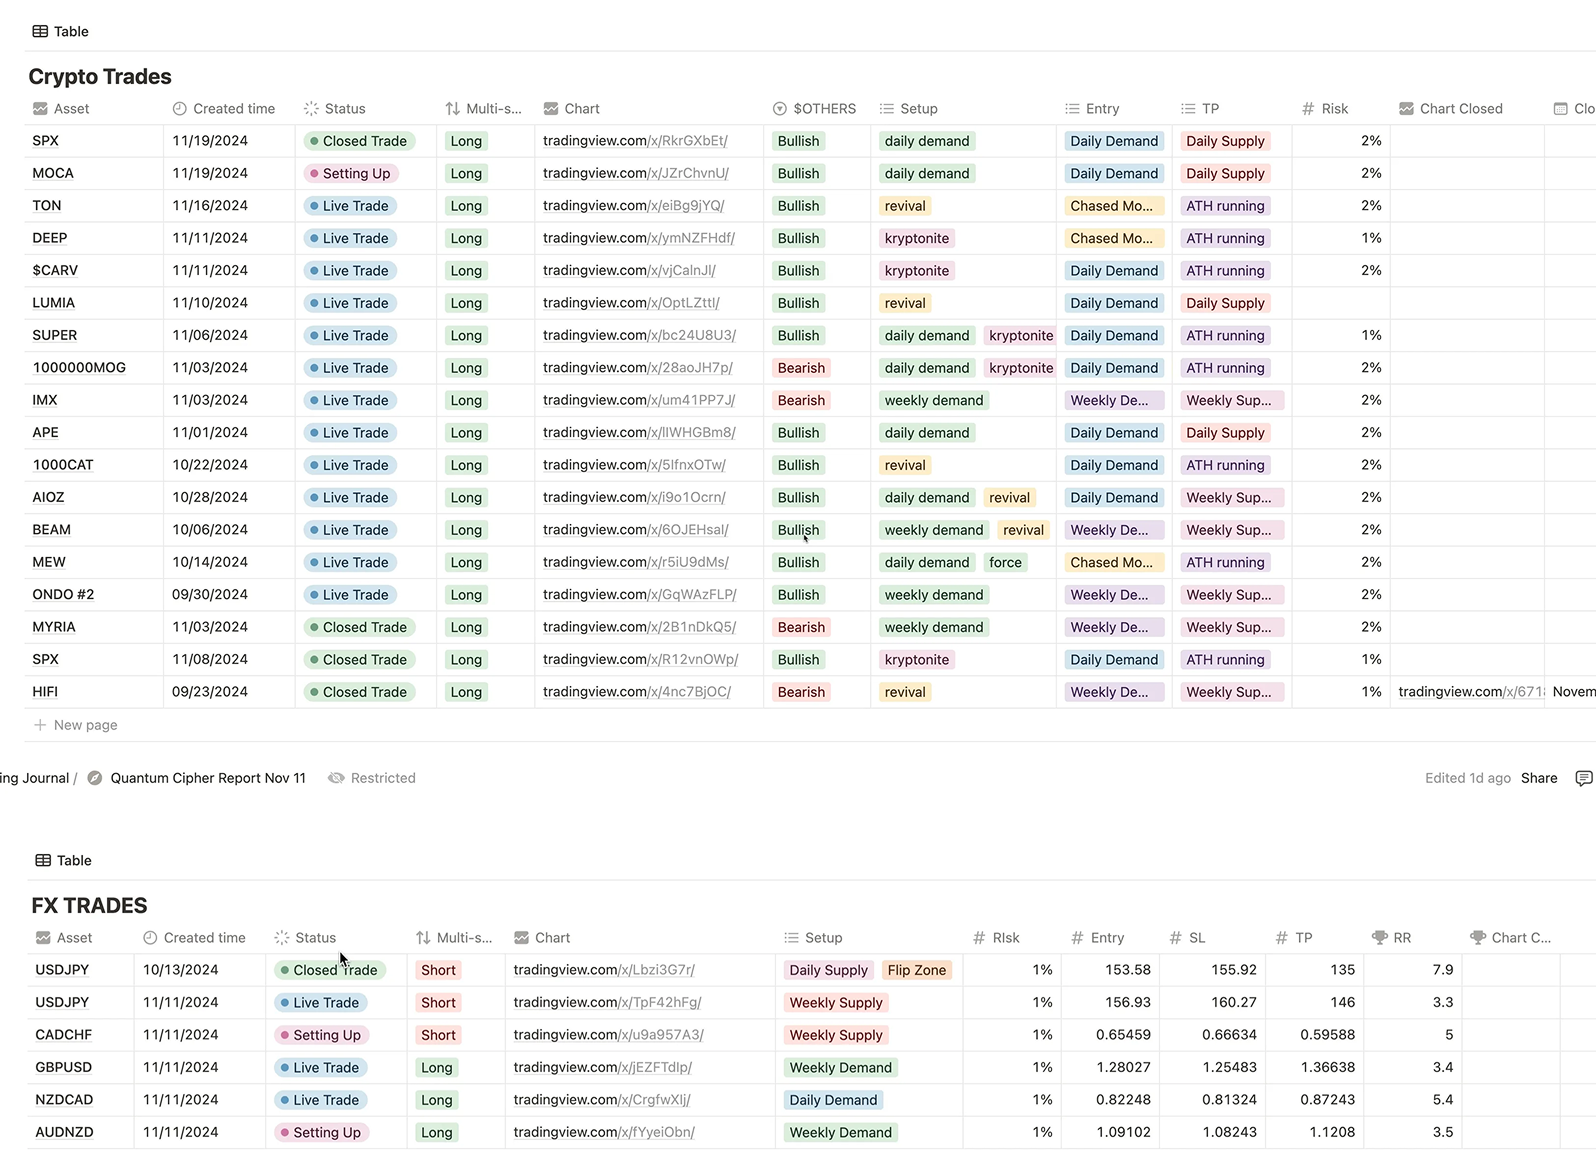
Task: Select the empty Risk cell for LUMIA
Action: 1340,303
